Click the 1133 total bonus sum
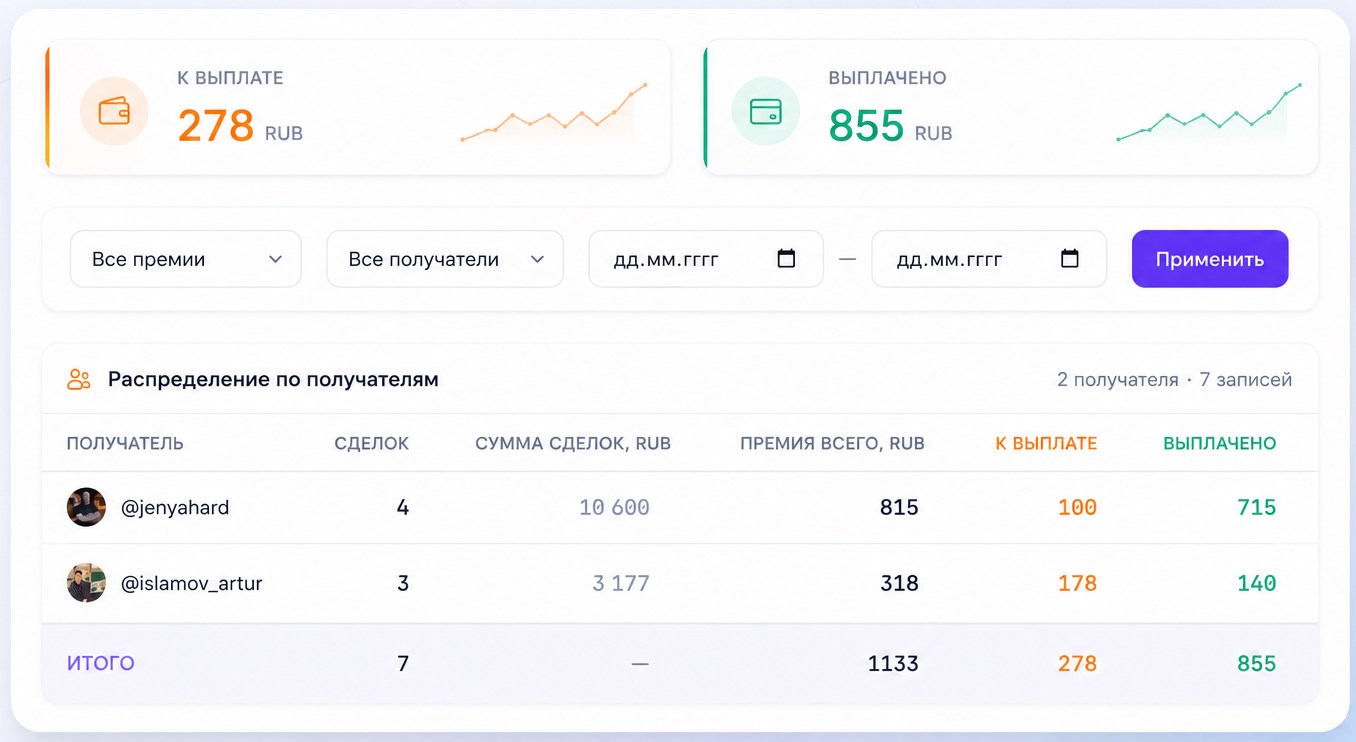Image resolution: width=1356 pixels, height=742 pixels. [x=893, y=663]
